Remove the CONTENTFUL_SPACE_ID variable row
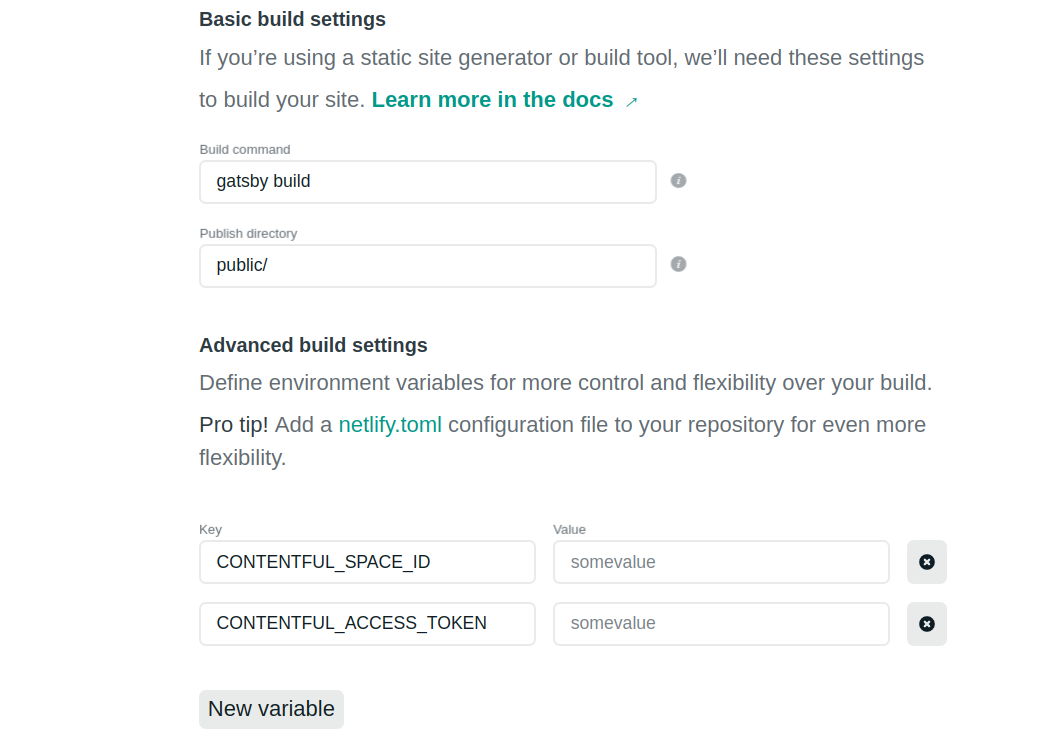Image resolution: width=1046 pixels, height=749 pixels. (926, 562)
